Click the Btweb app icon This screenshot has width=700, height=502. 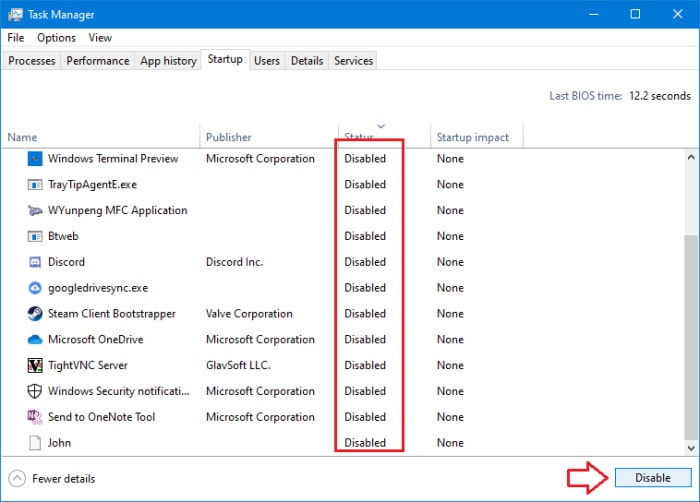pos(35,236)
